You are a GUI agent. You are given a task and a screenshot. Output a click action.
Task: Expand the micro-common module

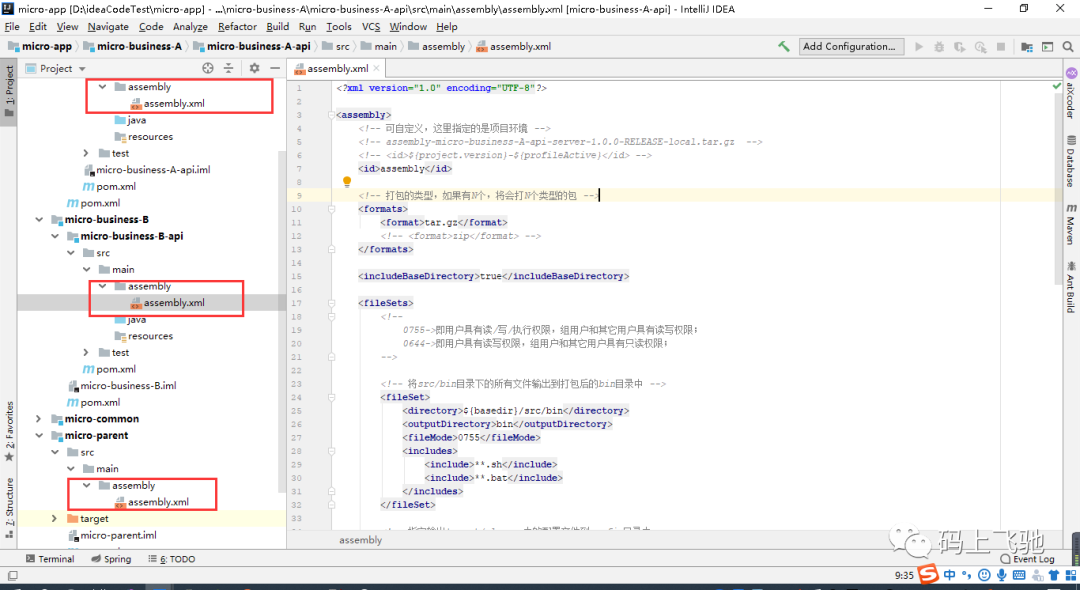click(39, 419)
